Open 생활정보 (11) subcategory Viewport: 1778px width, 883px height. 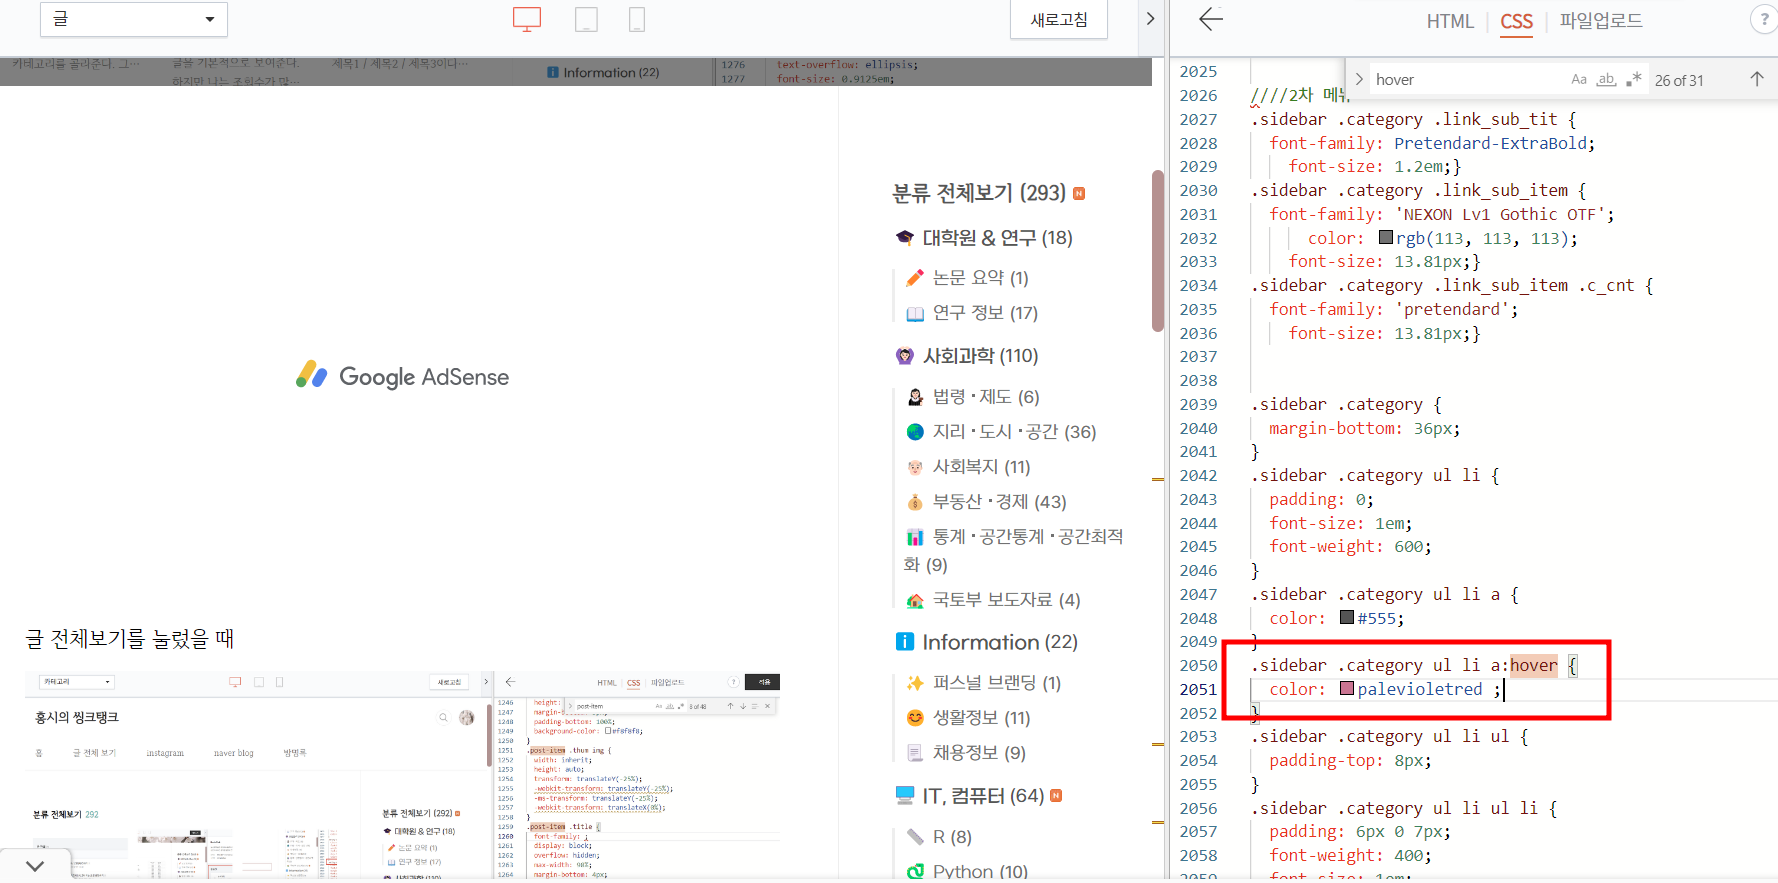pos(981,718)
